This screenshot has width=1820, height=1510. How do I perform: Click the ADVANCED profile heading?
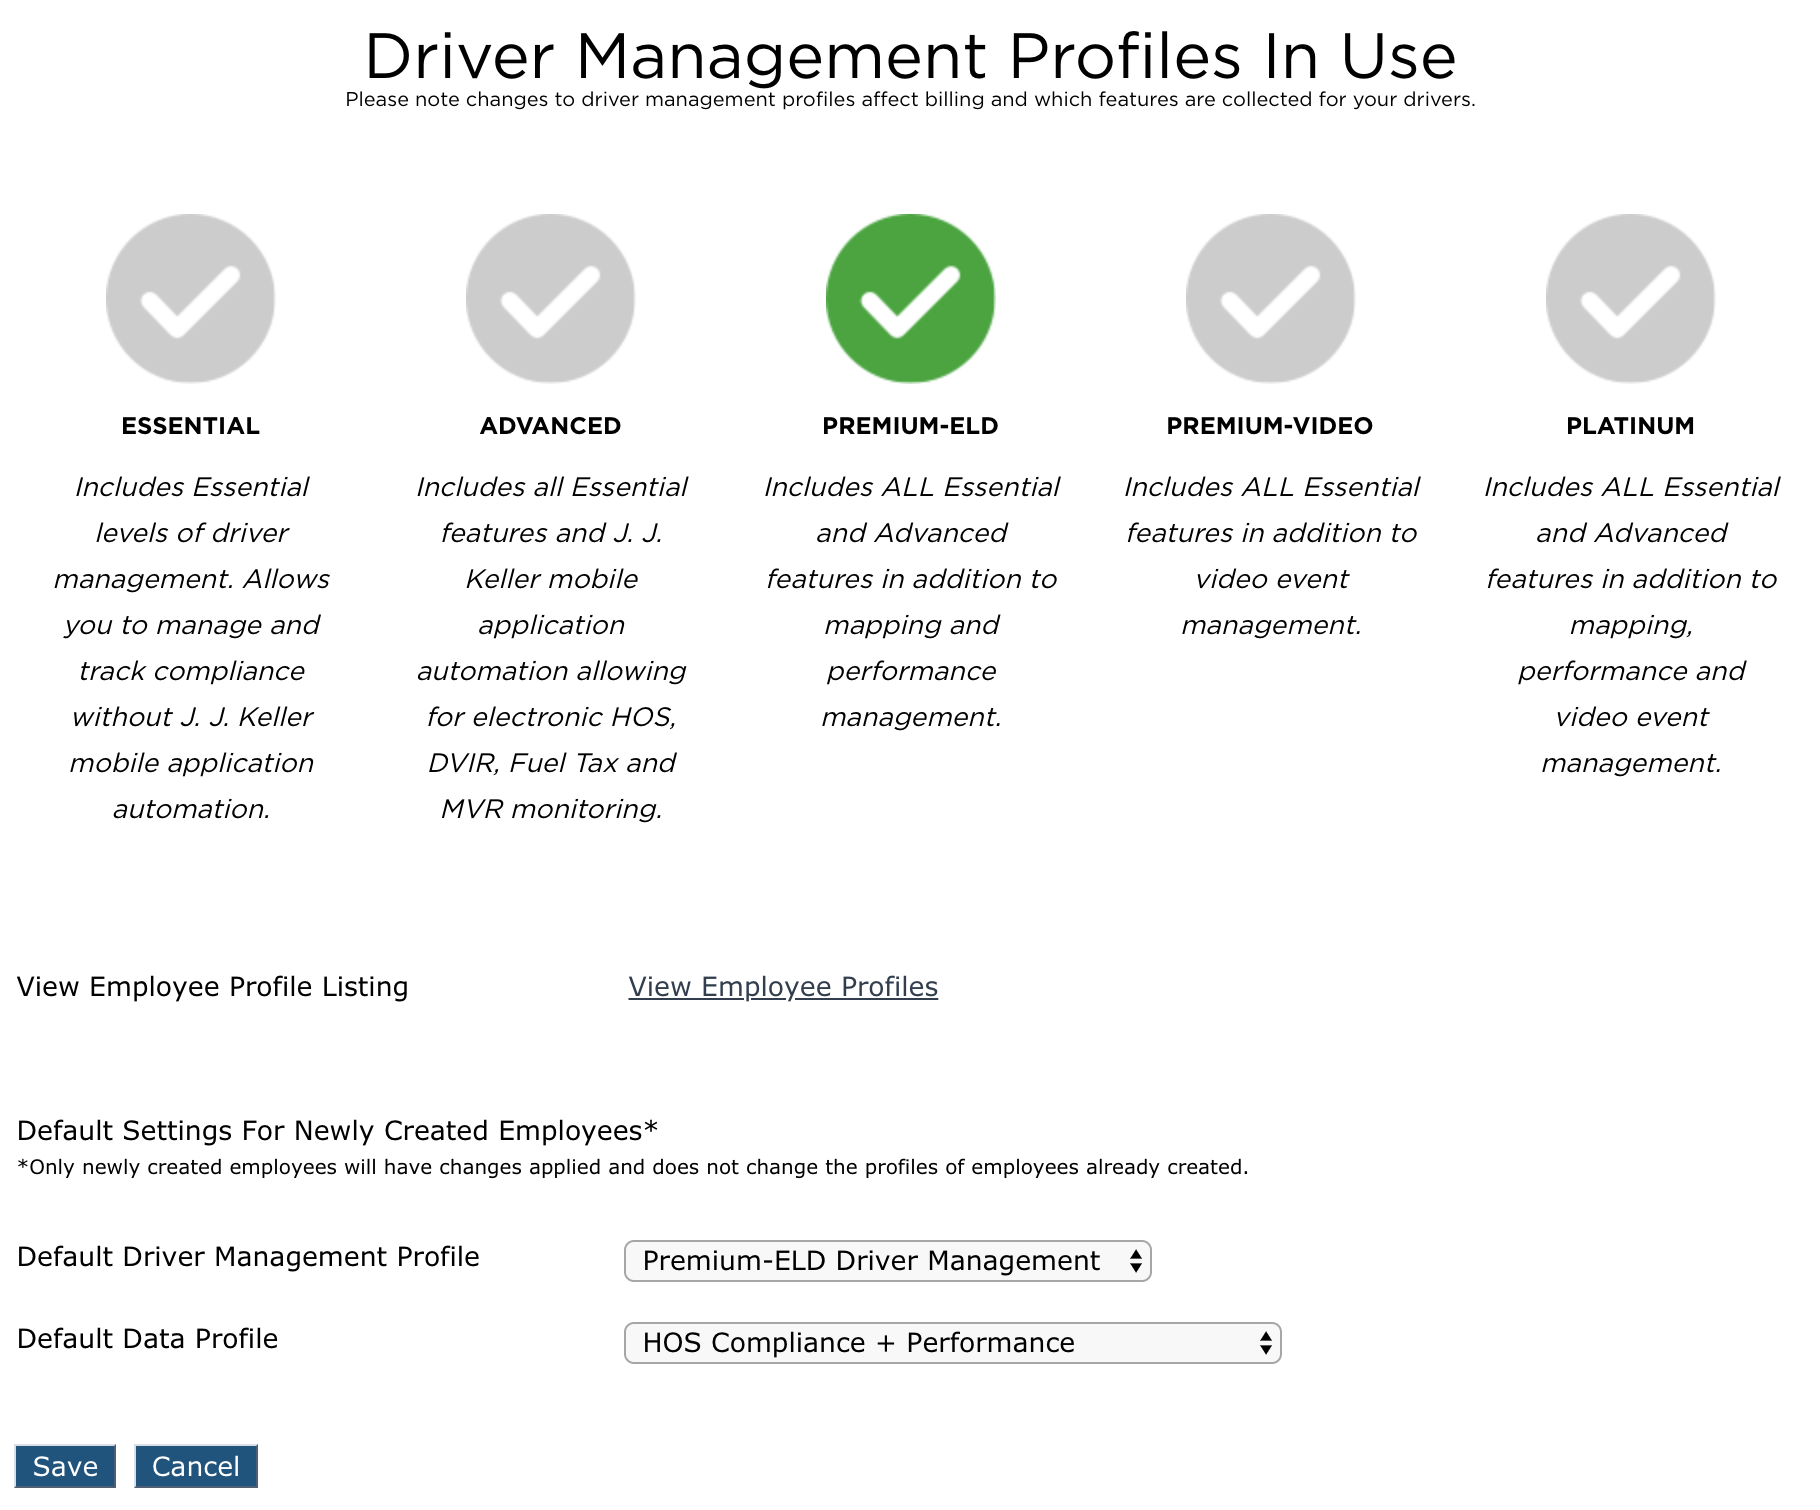[x=550, y=426]
